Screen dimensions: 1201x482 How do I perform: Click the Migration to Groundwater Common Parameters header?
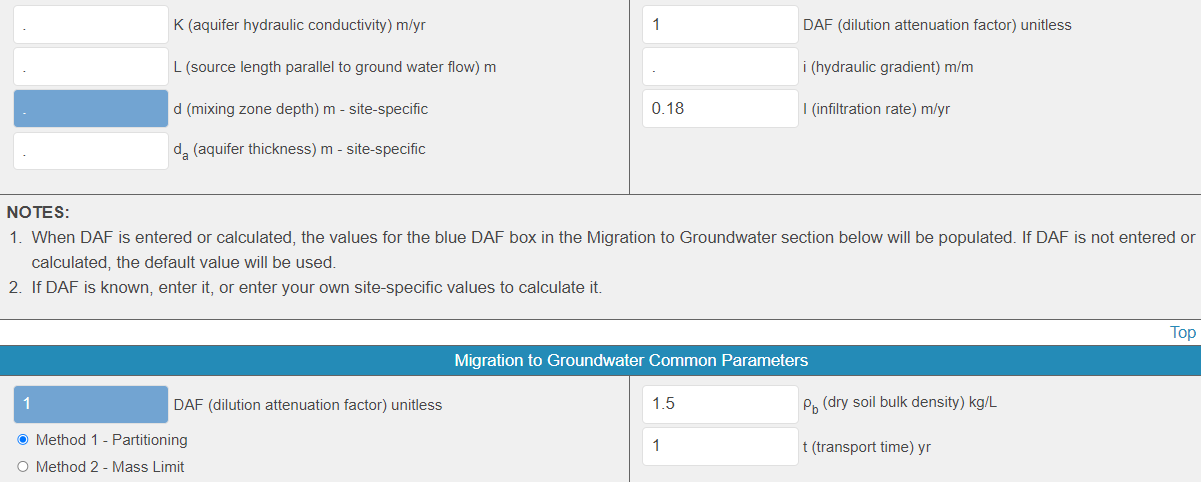tap(631, 360)
